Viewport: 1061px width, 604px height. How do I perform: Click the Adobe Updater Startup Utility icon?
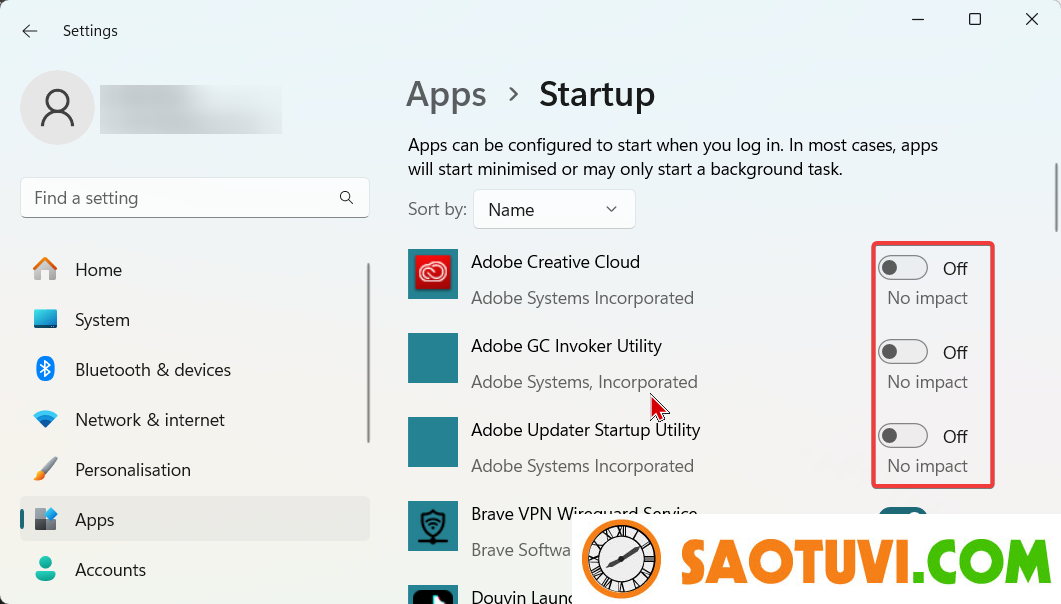(x=433, y=442)
